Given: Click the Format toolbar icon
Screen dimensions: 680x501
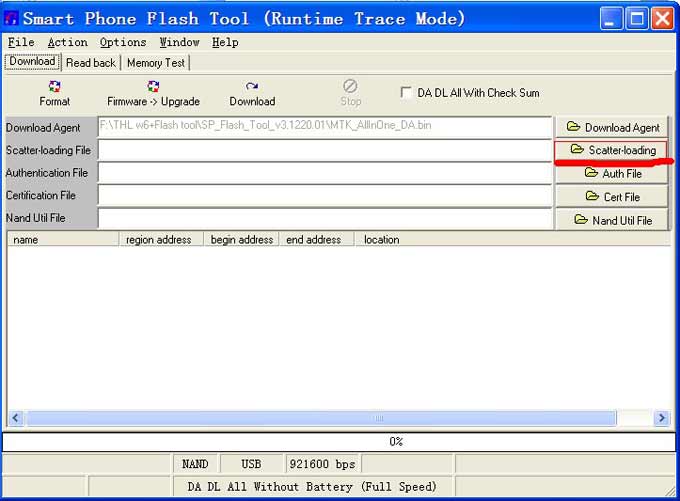Looking at the screenshot, I should point(54,86).
